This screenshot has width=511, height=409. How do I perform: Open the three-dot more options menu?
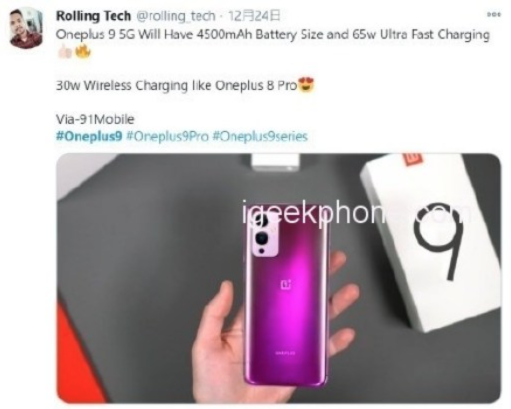pyautogui.click(x=494, y=15)
